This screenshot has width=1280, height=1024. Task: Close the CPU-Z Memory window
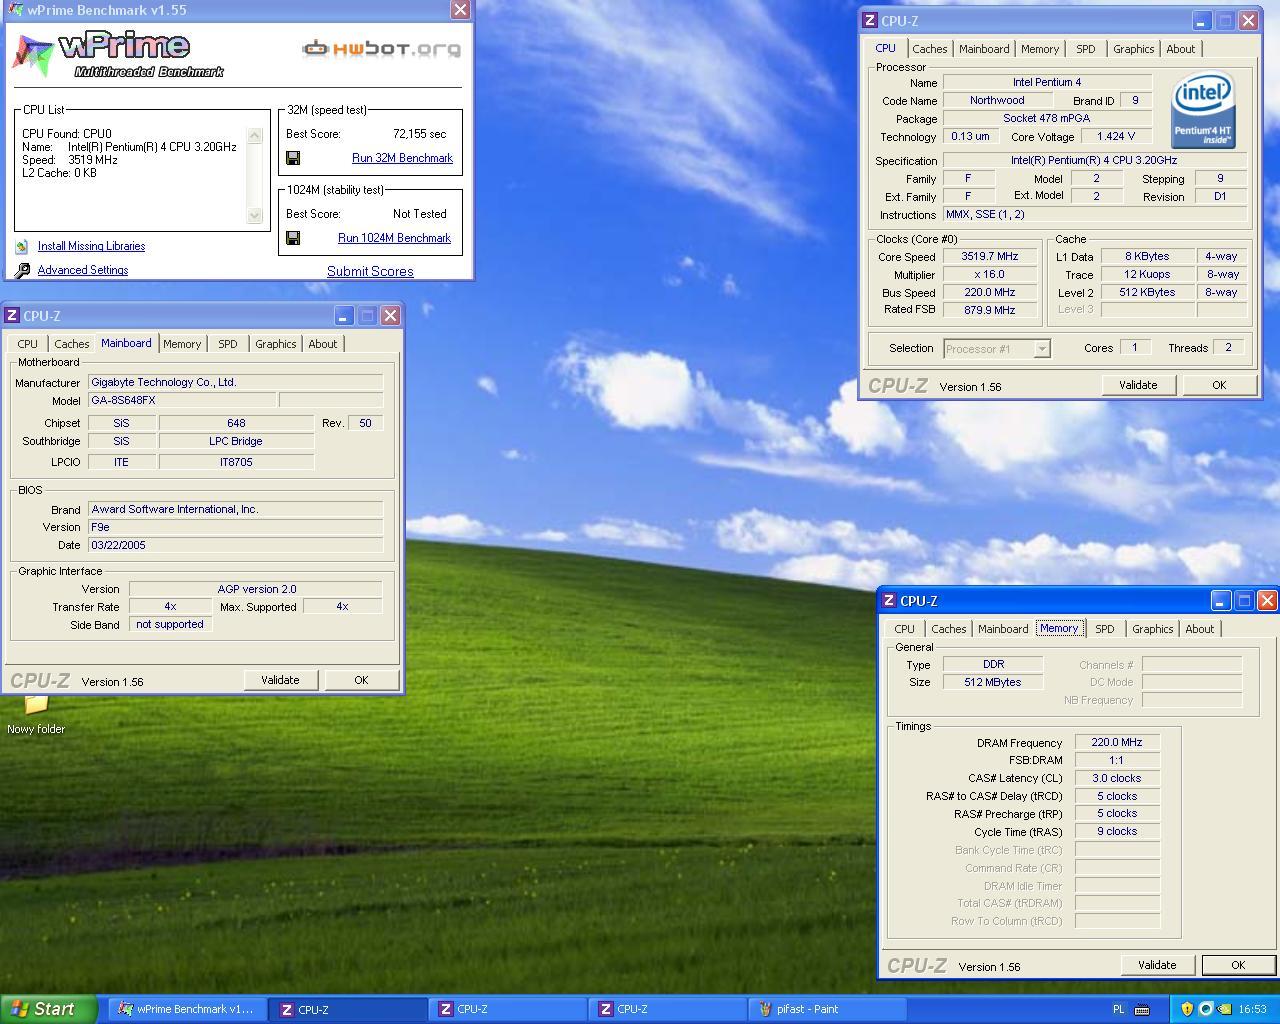(1267, 600)
